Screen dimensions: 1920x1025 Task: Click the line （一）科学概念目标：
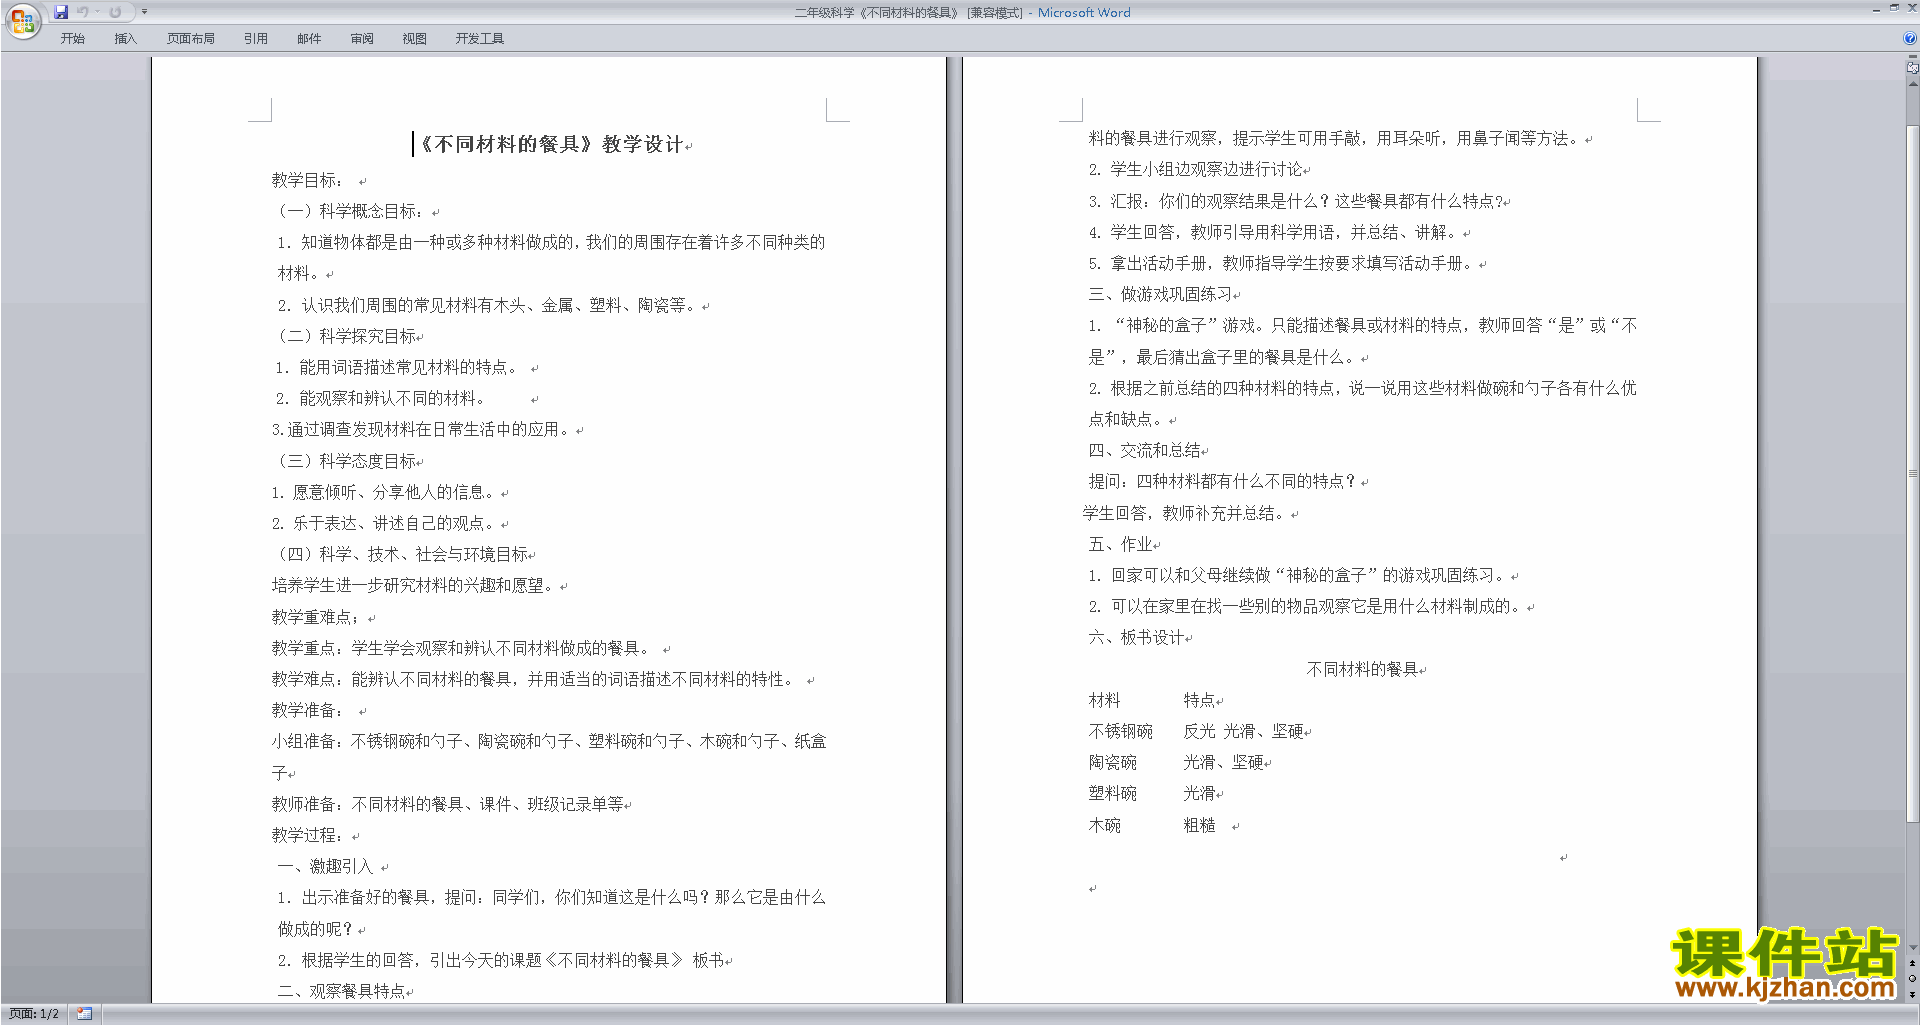[x=350, y=211]
